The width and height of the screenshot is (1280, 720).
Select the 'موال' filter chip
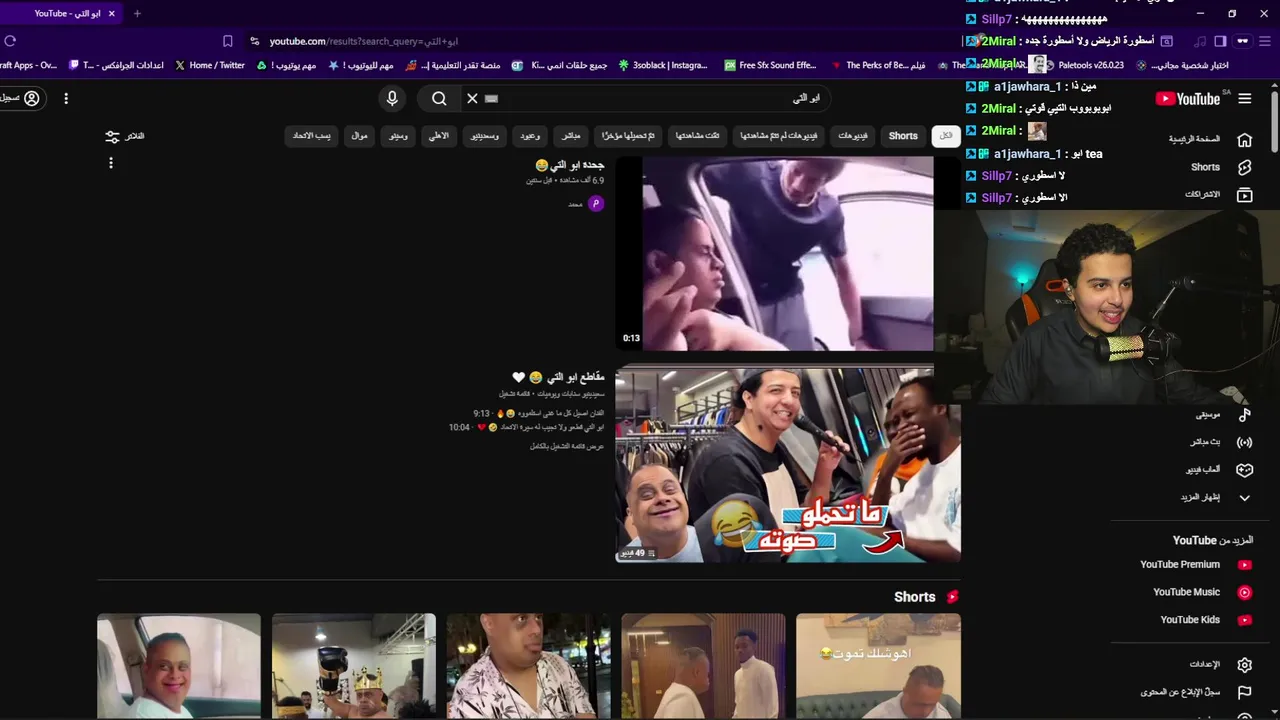click(x=359, y=136)
